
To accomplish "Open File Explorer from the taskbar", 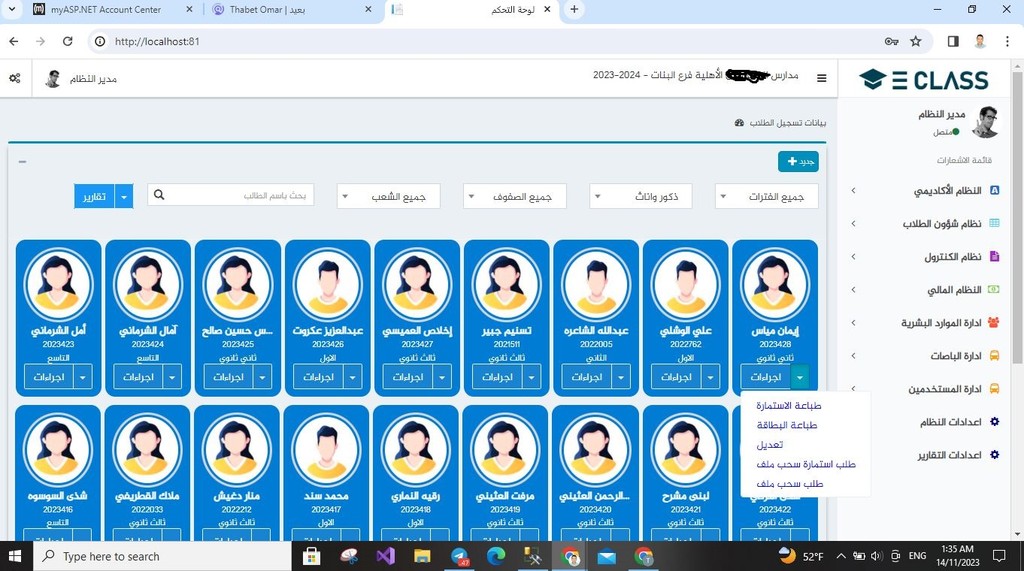I will tap(422, 556).
